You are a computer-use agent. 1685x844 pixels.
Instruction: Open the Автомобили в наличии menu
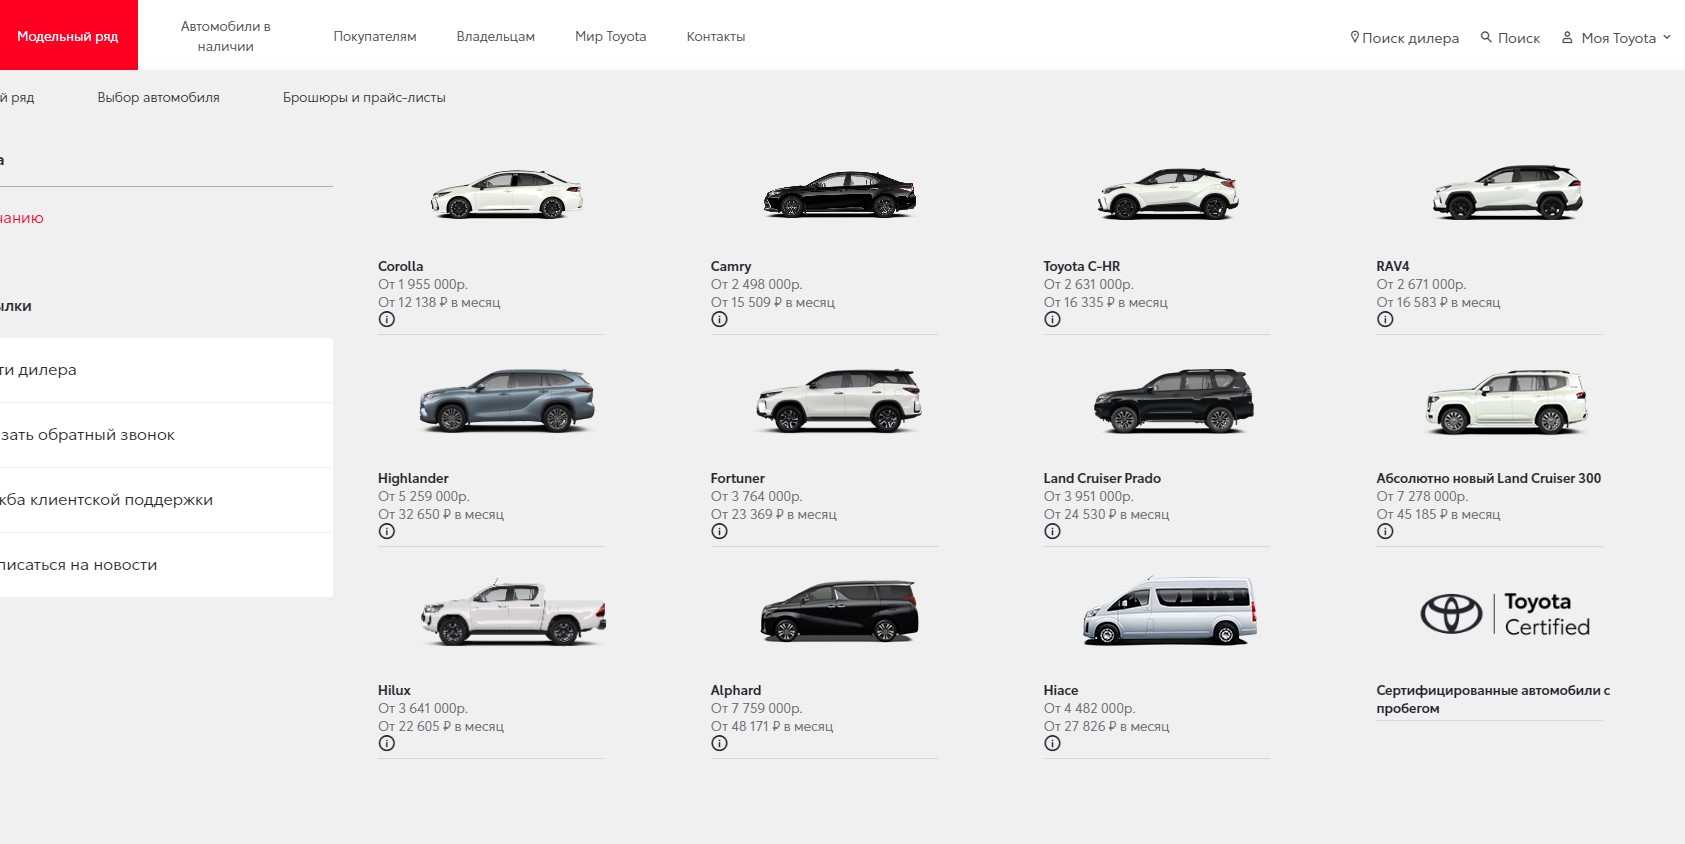[226, 36]
